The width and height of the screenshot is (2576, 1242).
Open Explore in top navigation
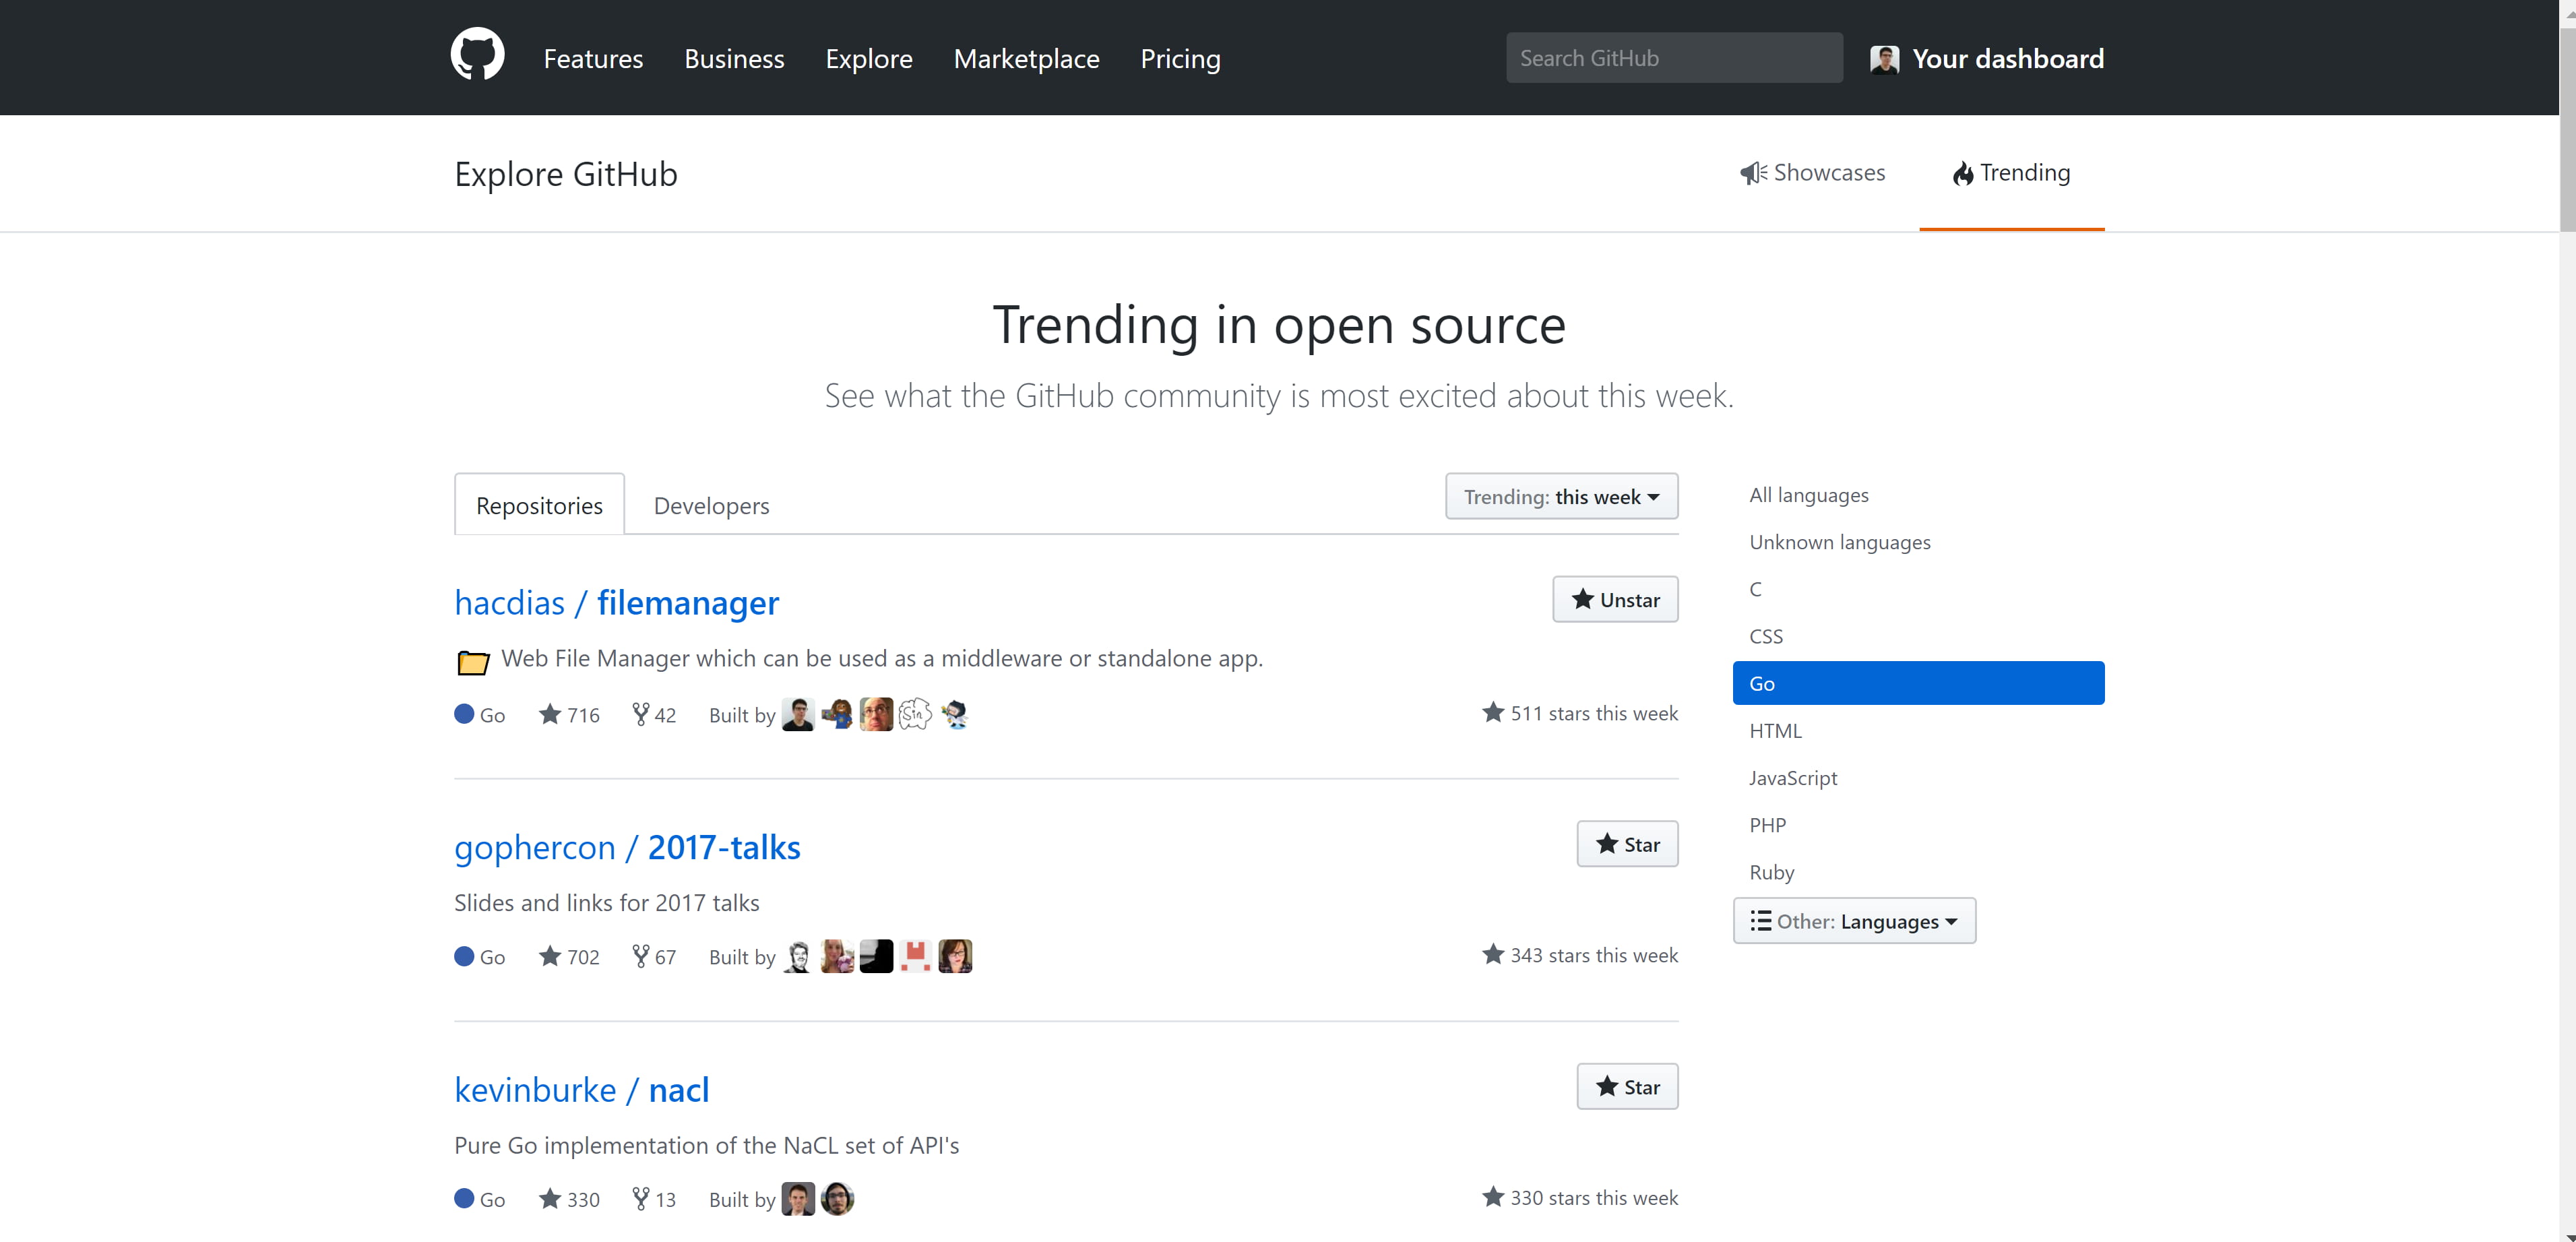[x=868, y=58]
